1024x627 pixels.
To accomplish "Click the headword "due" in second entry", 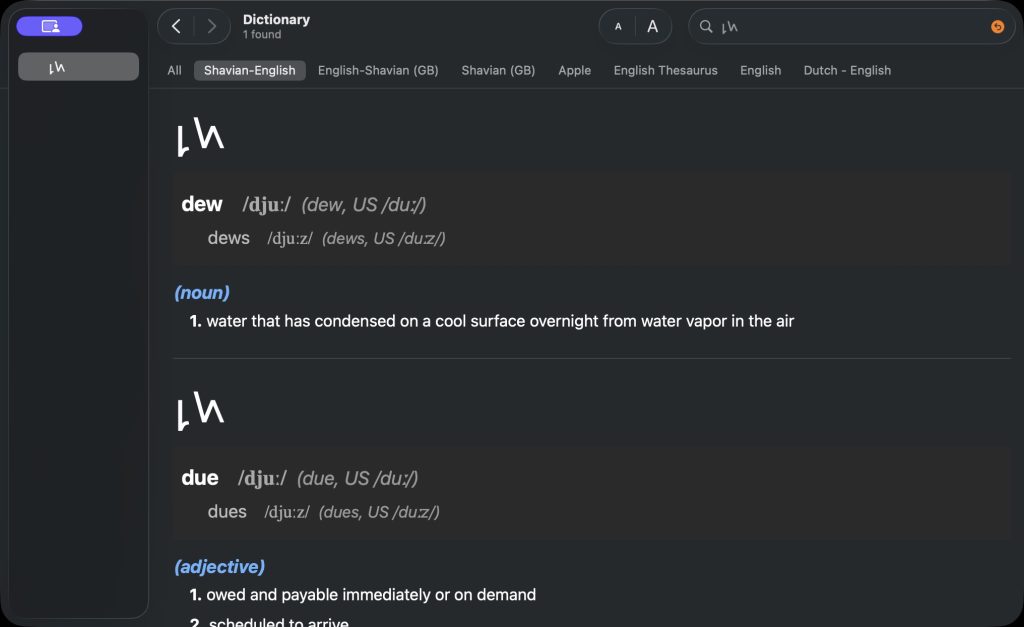I will [x=200, y=478].
